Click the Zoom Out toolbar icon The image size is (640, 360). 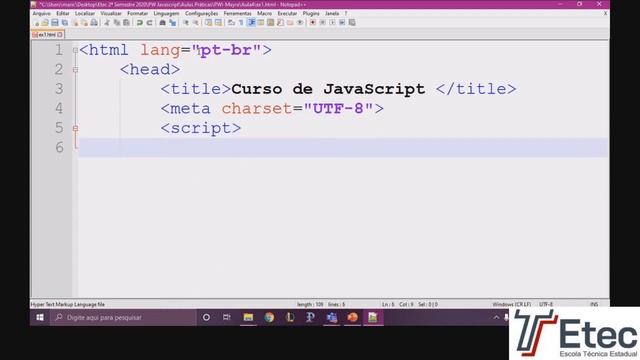[196, 23]
